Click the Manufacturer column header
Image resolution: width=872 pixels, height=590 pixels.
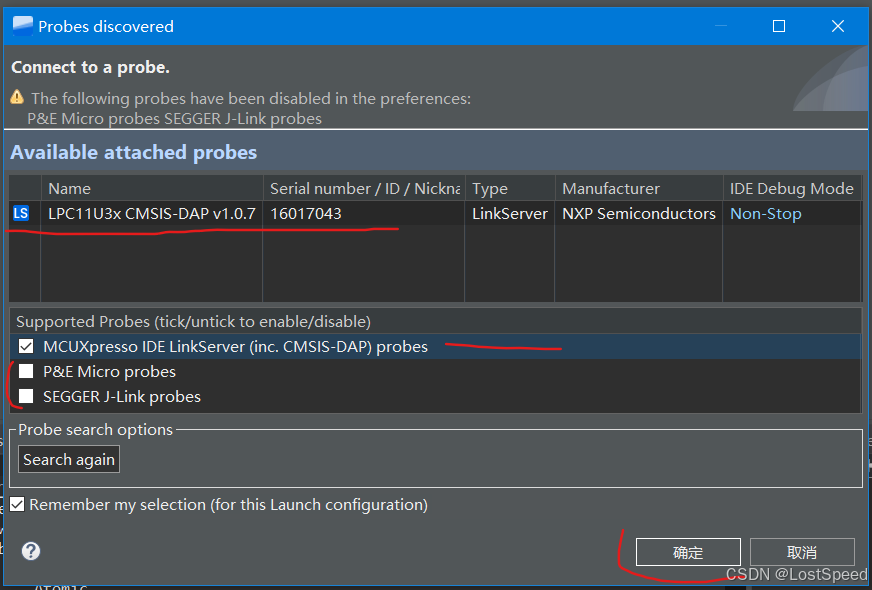639,189
